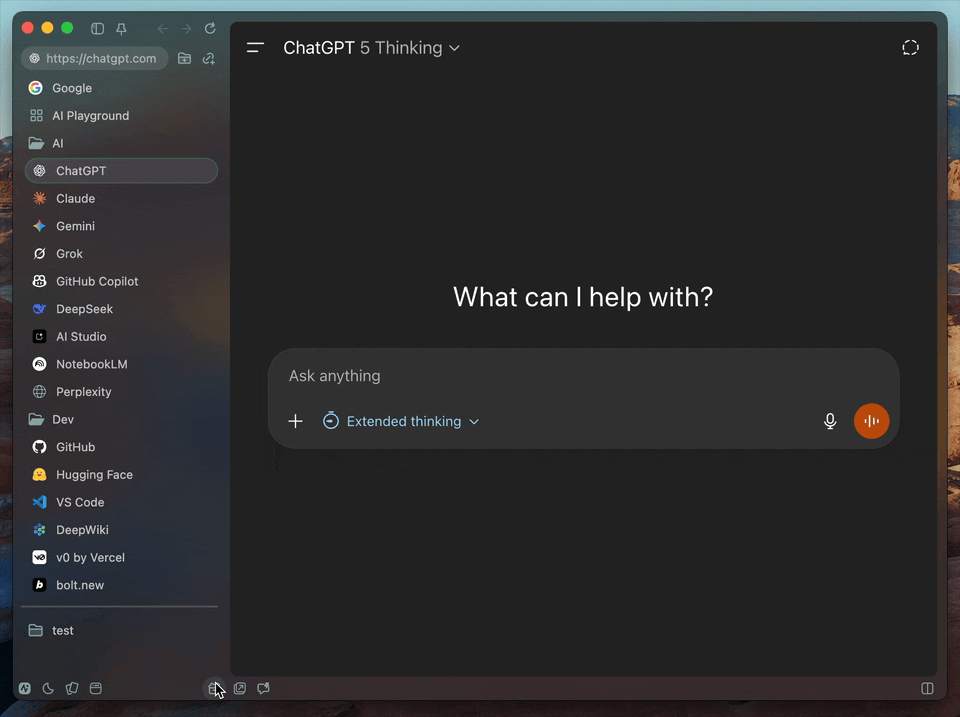Toggle the sidebar layout icon
Image resolution: width=960 pixels, height=717 pixels.
pos(97,29)
